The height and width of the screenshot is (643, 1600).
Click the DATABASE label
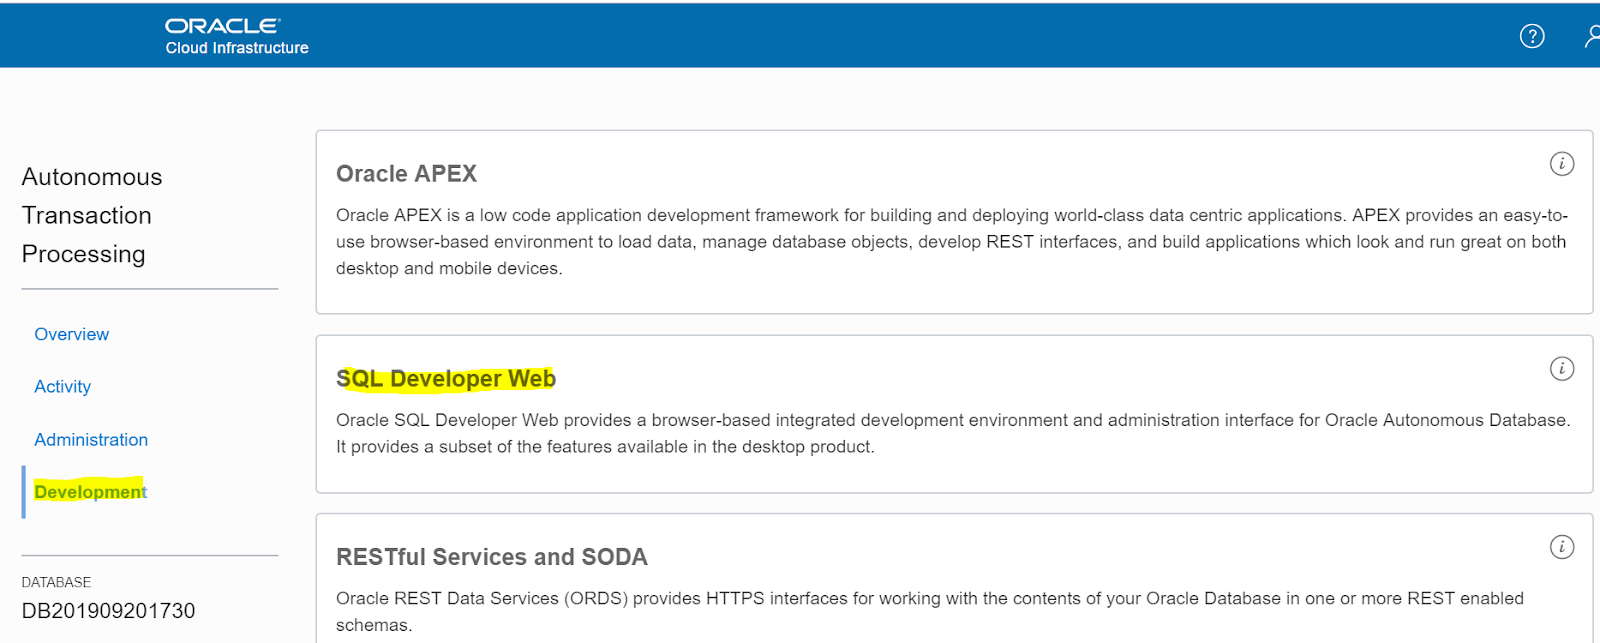56,582
